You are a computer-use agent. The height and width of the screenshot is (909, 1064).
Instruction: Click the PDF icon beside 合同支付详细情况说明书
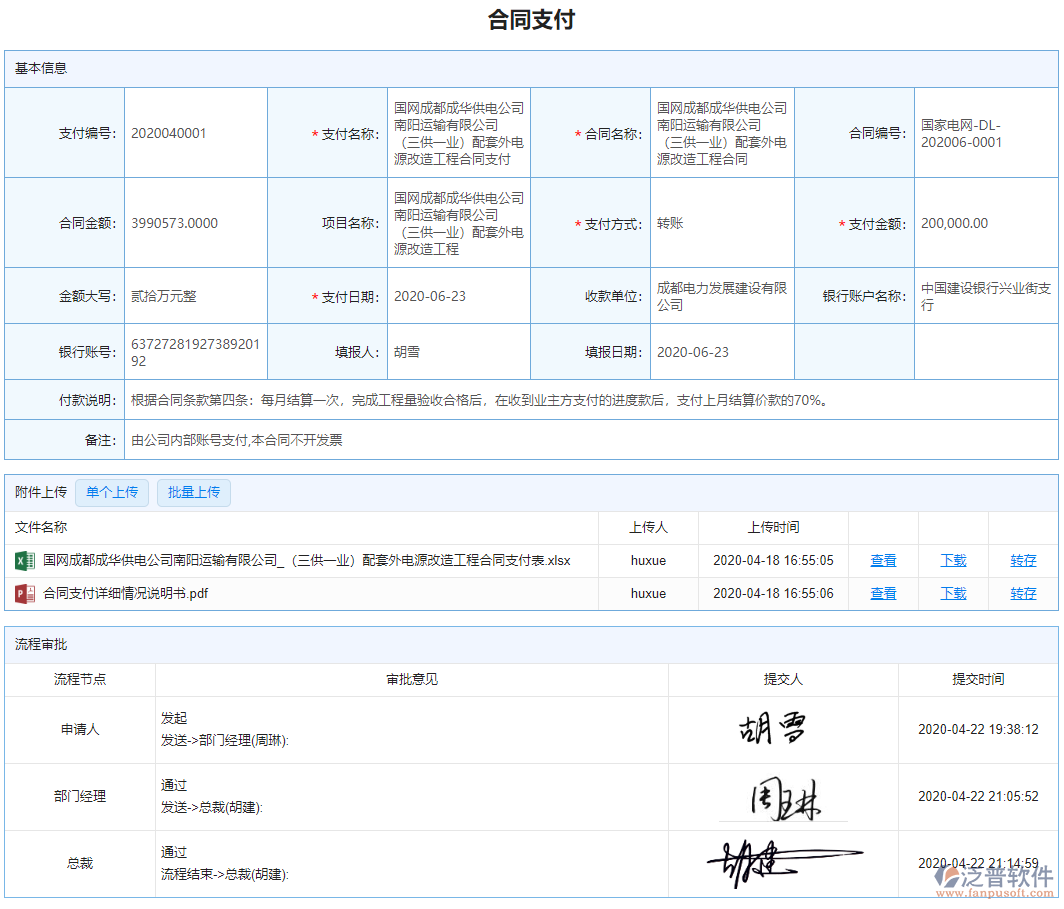pyautogui.click(x=22, y=593)
